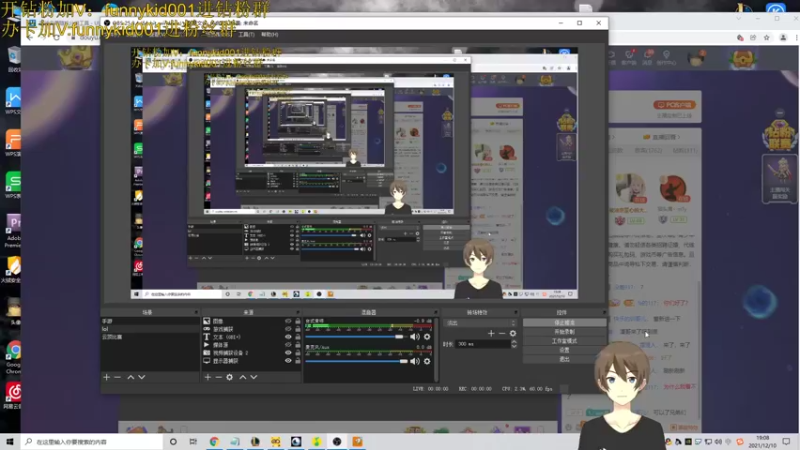Mute the Mic/Aux speaker icon
Image resolution: width=800 pixels, height=450 pixels.
415,361
